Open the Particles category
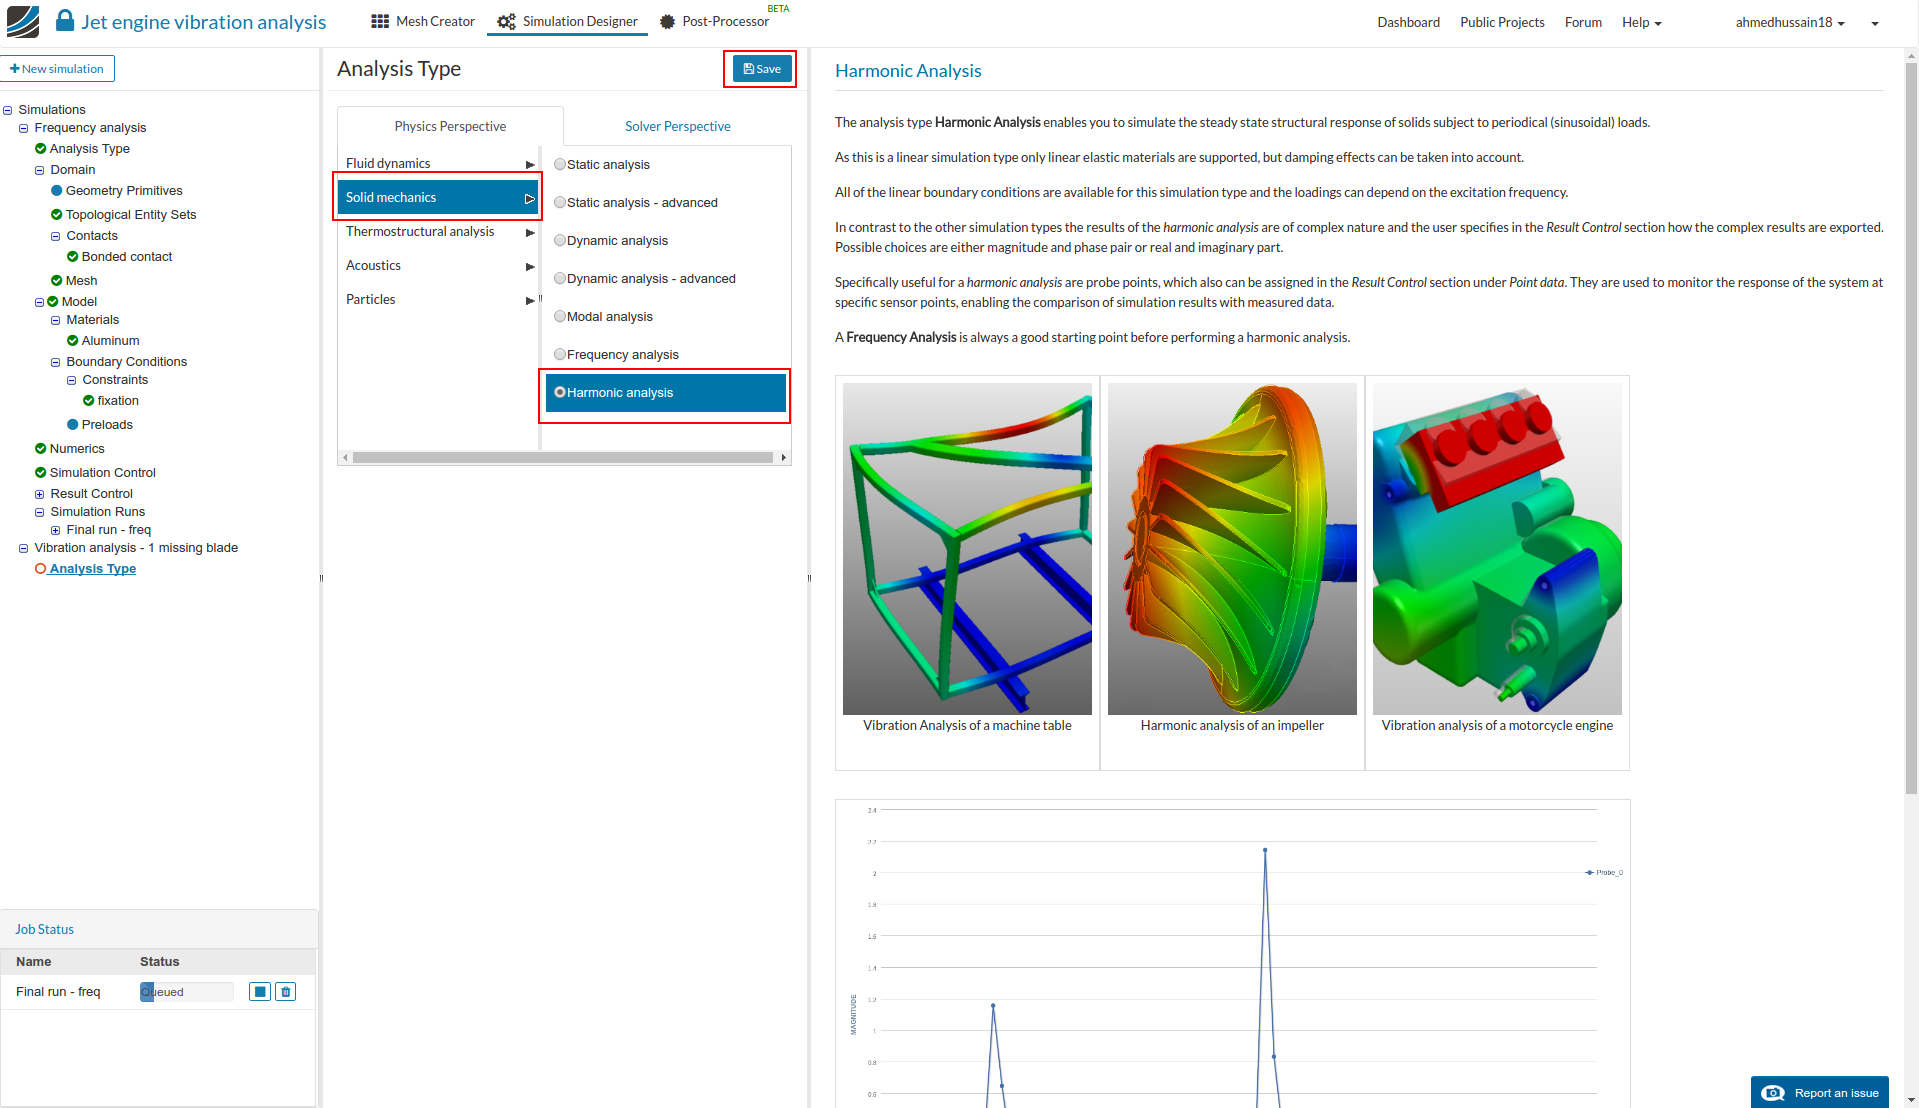Viewport: 1919px width, 1108px height. (438, 299)
